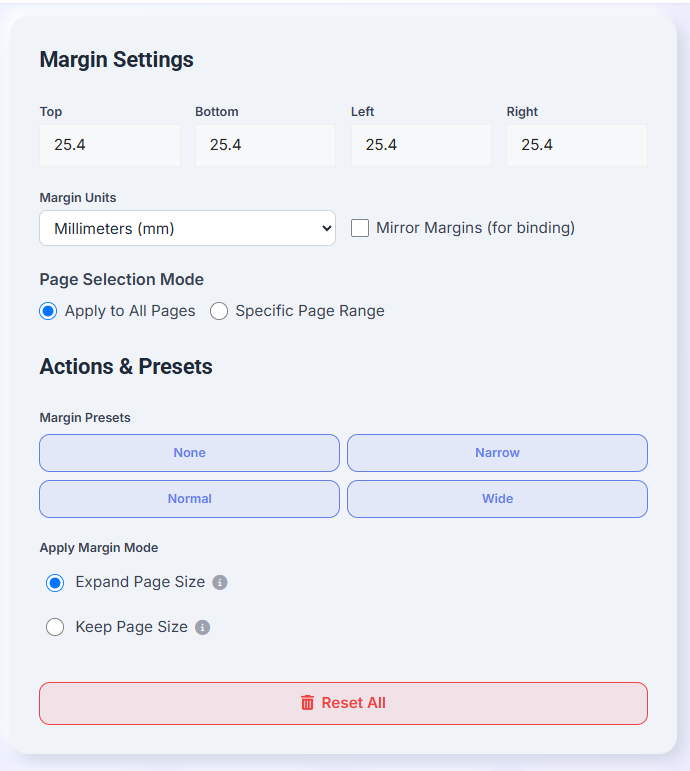Apply the Wide margin preset
The image size is (690, 771).
497,499
